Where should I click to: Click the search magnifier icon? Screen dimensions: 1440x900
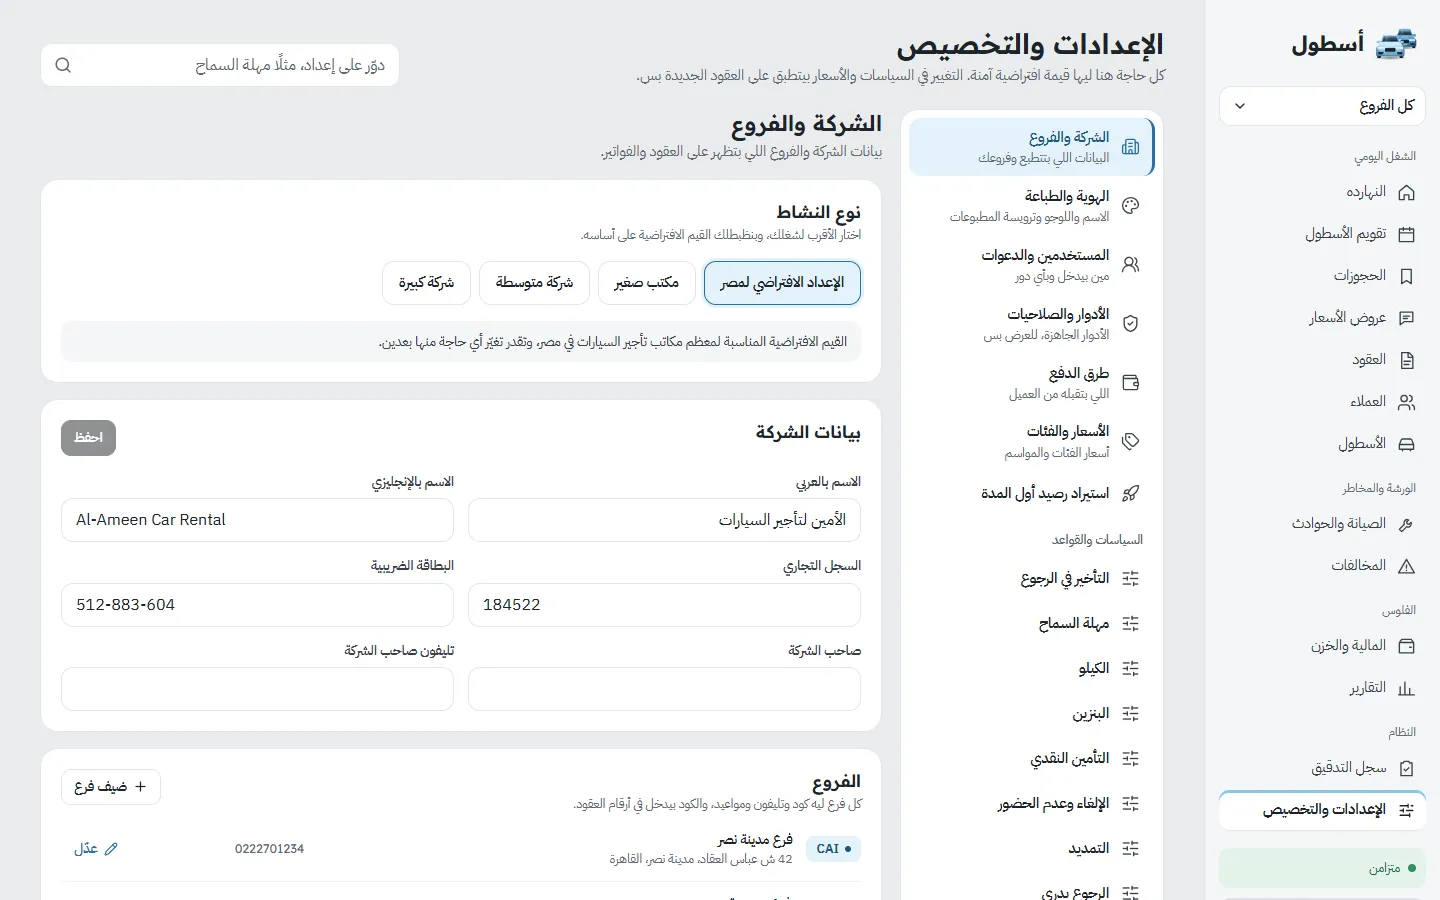[63, 65]
